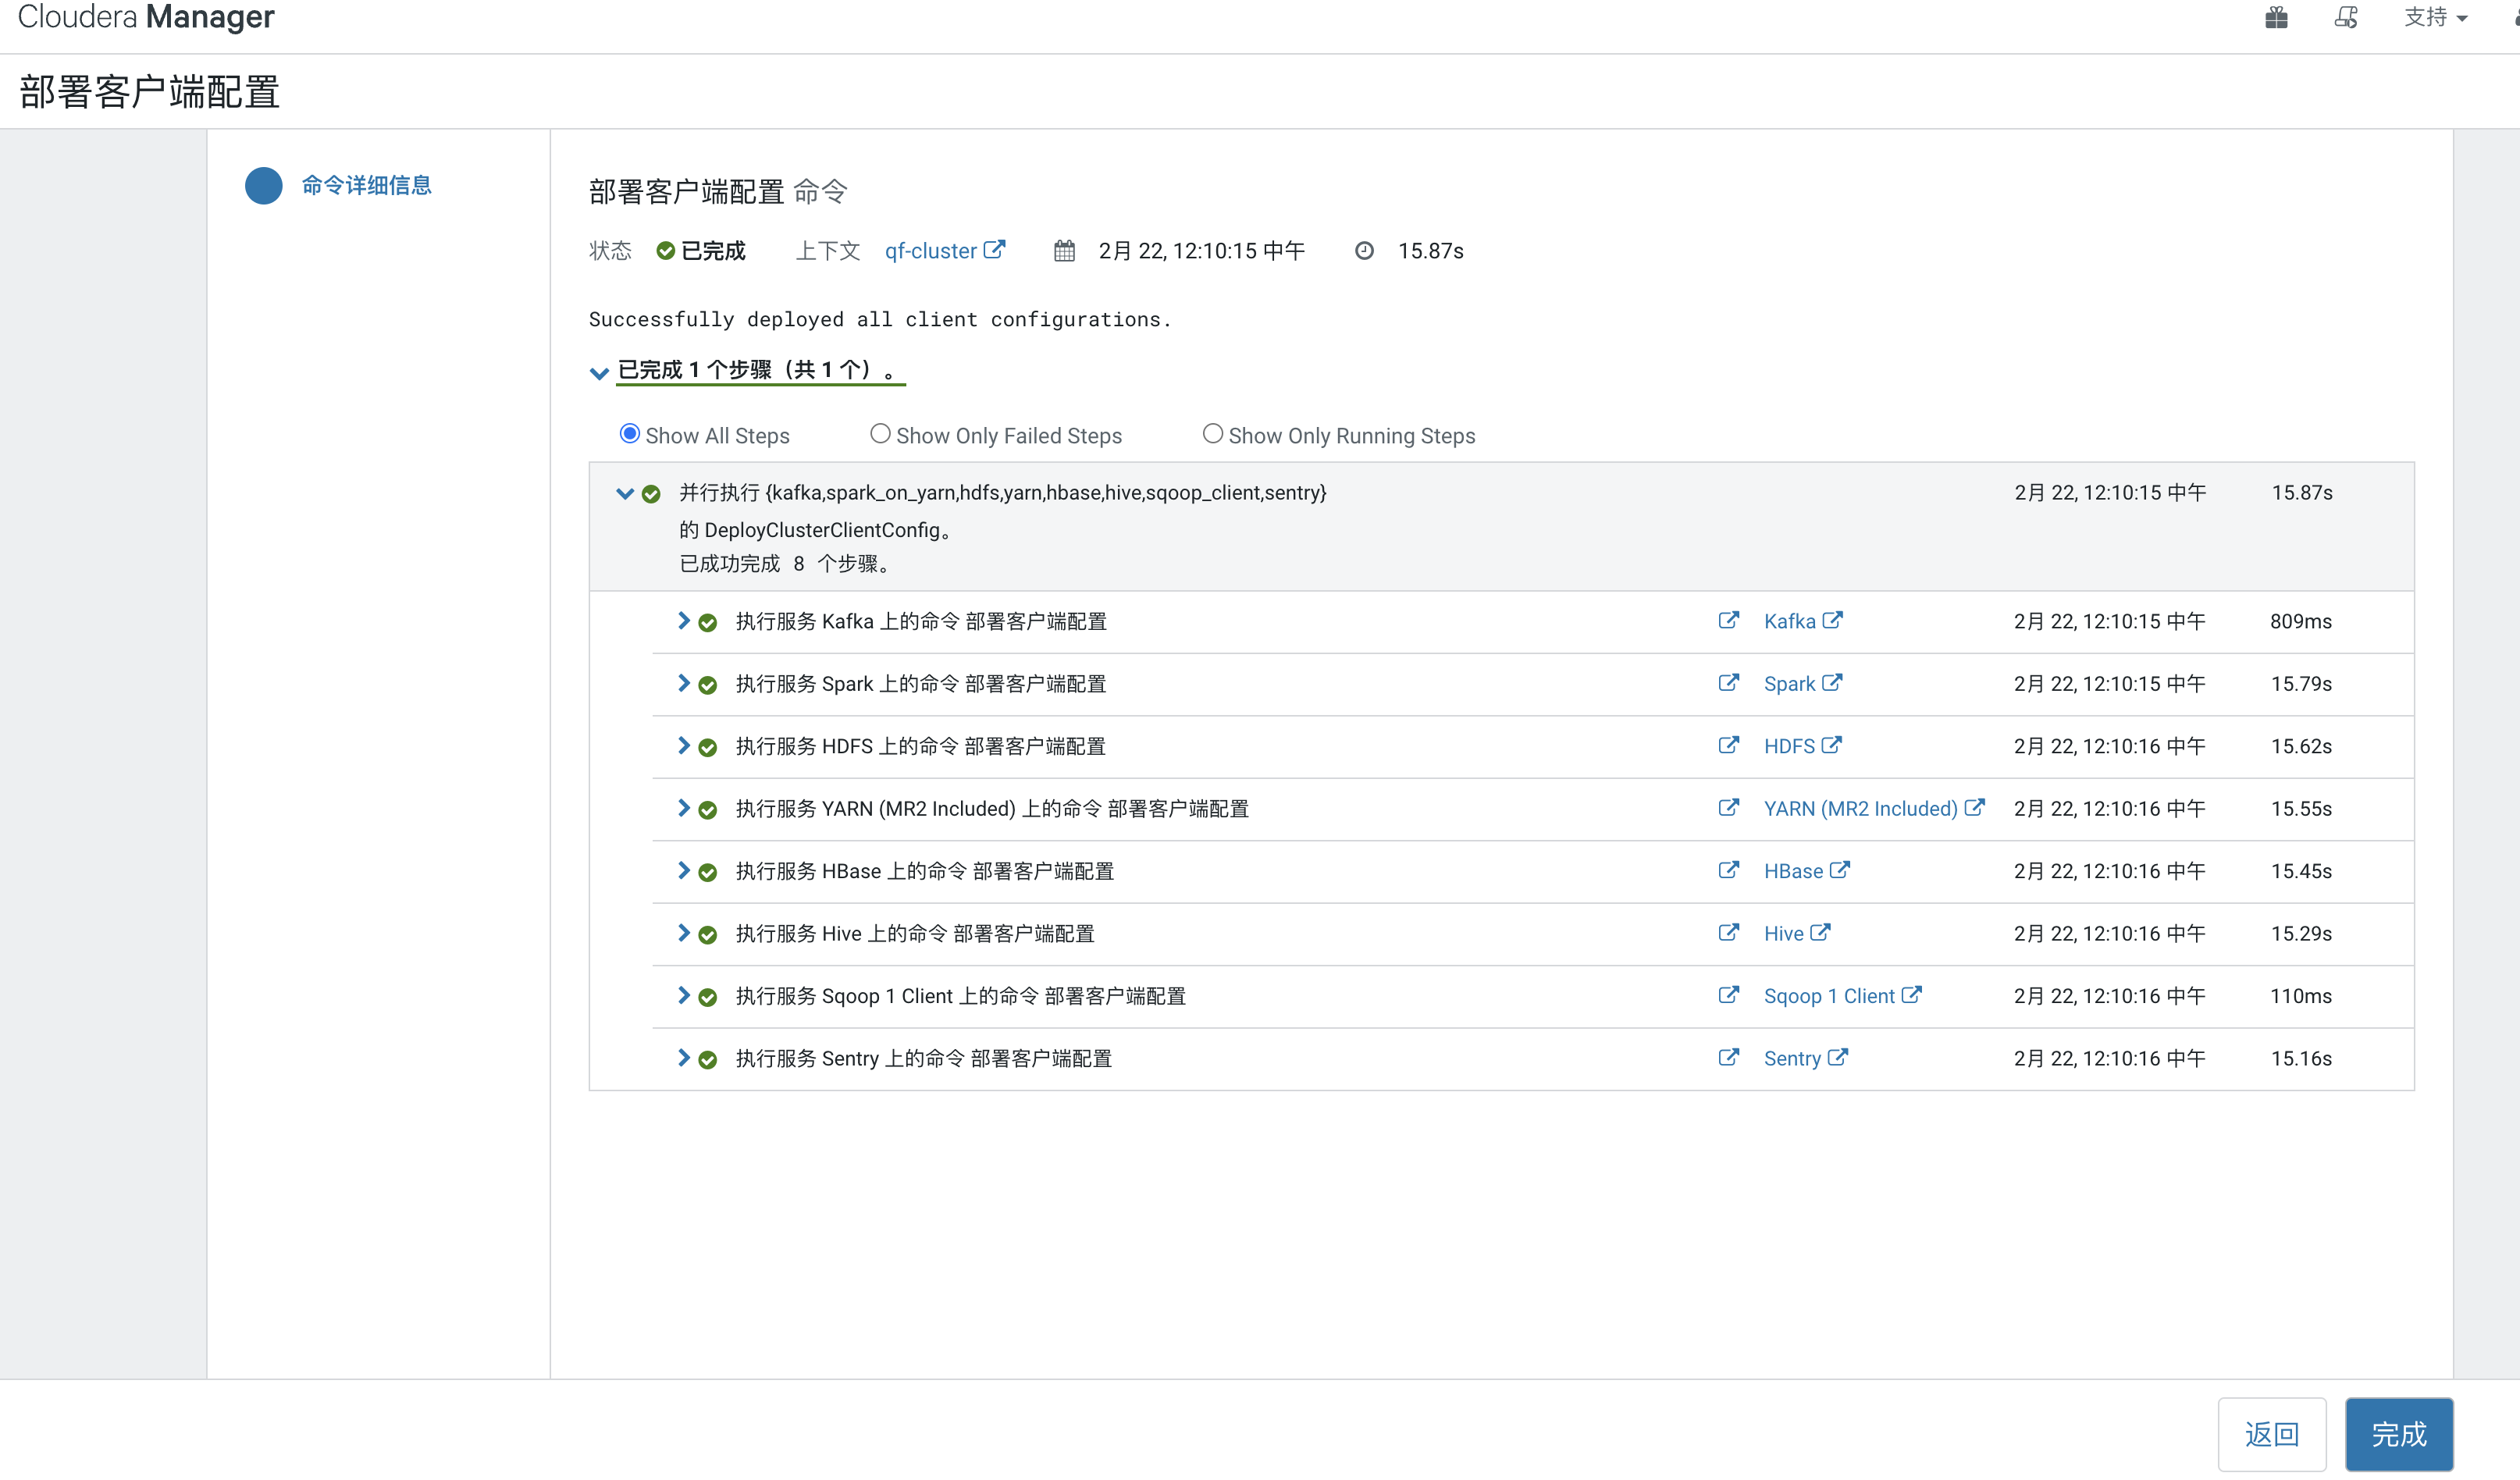Click 'Successfully deployed all client configurations.' message
This screenshot has height=1480, width=2520.
[880, 319]
